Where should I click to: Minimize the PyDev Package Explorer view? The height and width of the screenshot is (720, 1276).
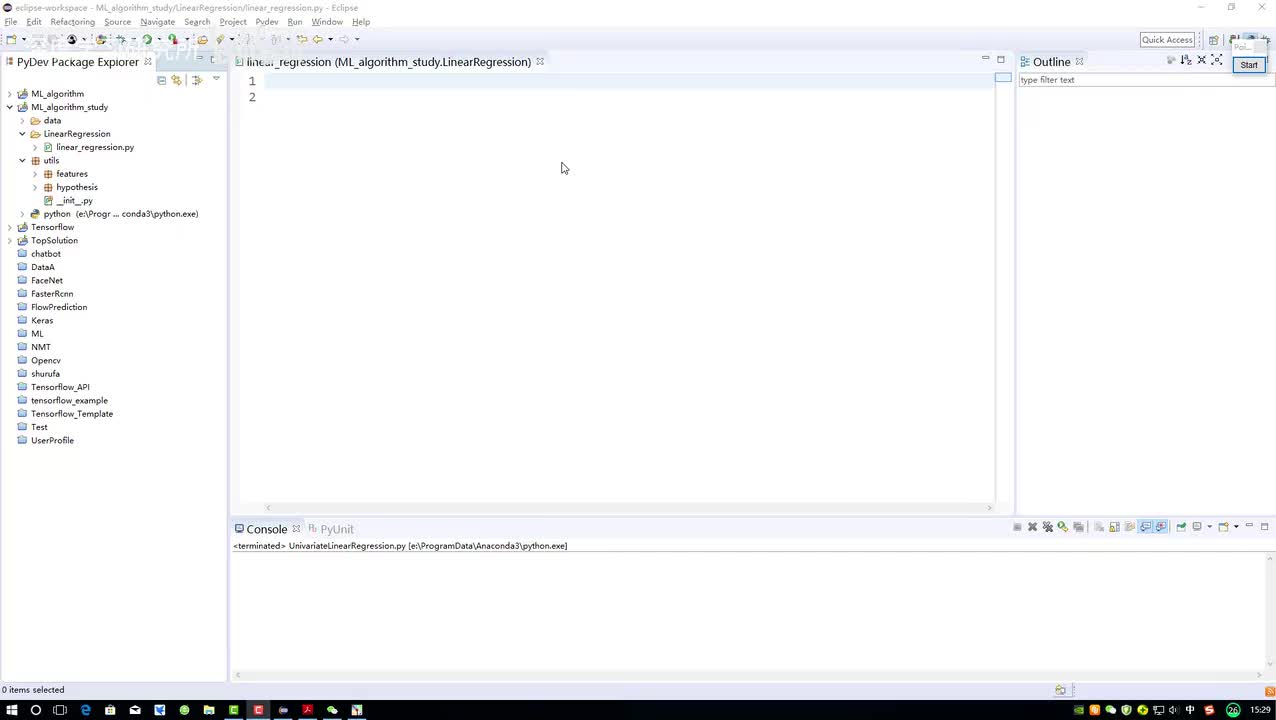click(199, 58)
